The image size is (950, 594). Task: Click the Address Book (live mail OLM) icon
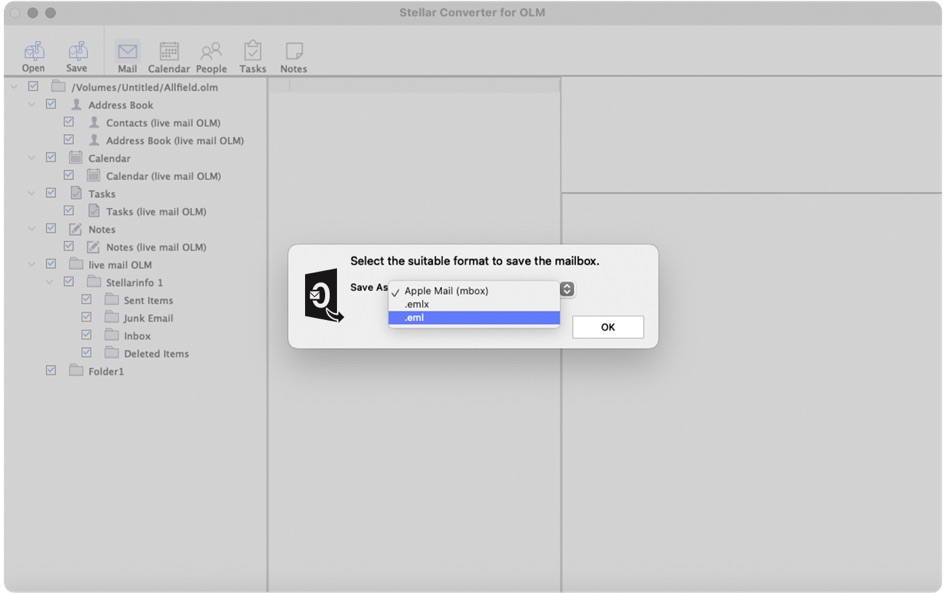click(94, 140)
